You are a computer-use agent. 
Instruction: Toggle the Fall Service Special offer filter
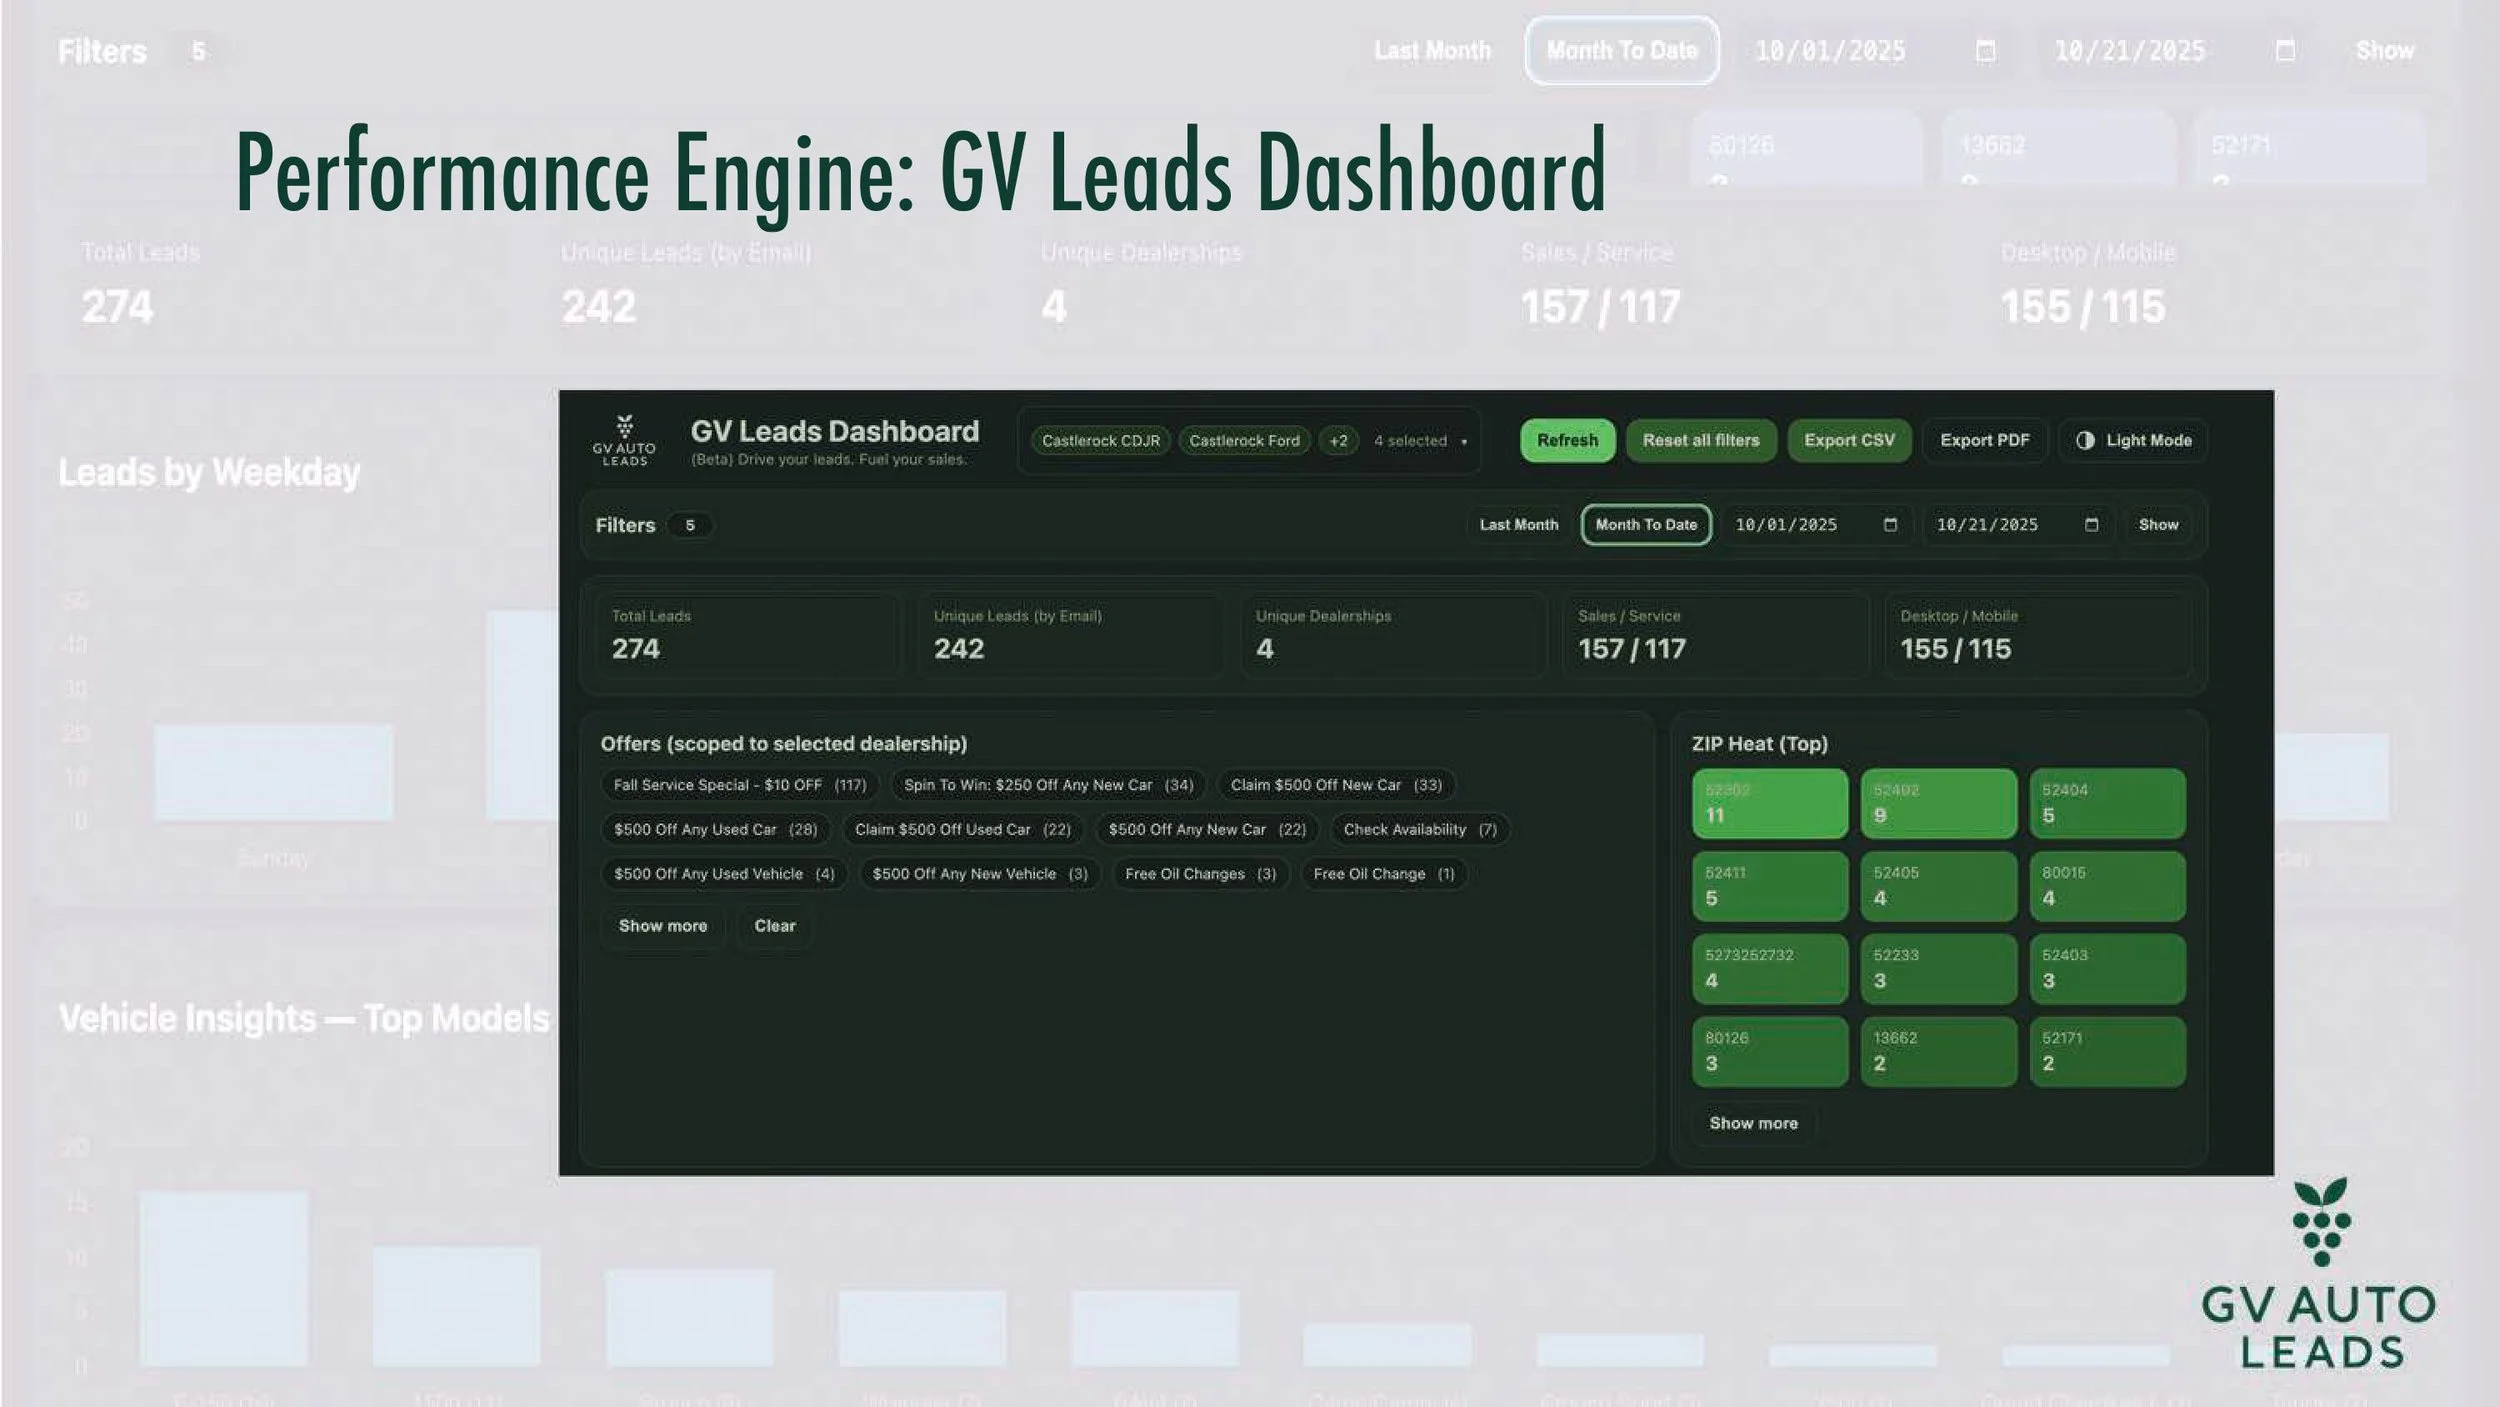(x=739, y=785)
